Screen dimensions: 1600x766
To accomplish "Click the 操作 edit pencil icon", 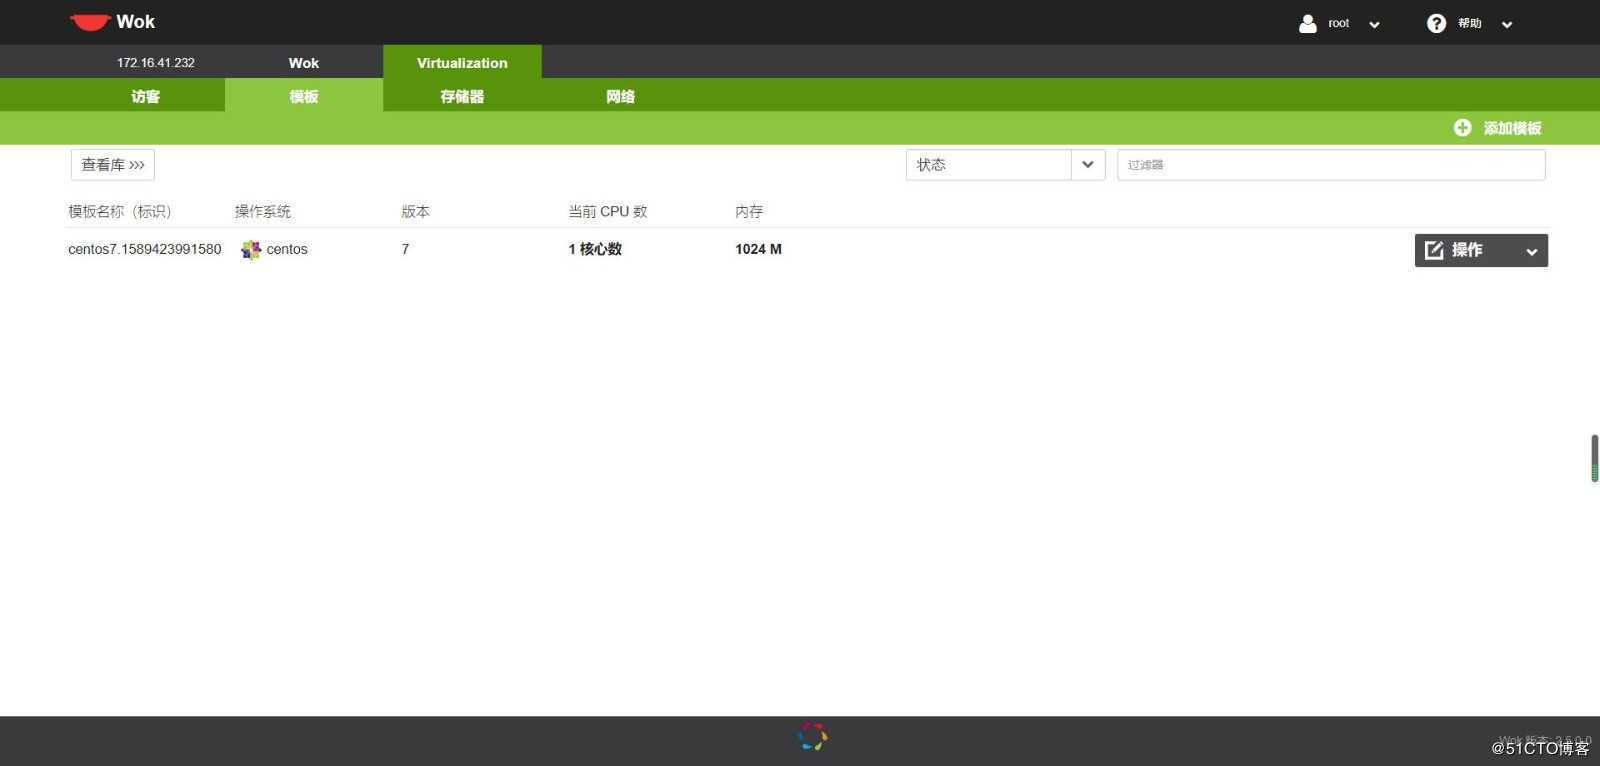I will click(1434, 250).
